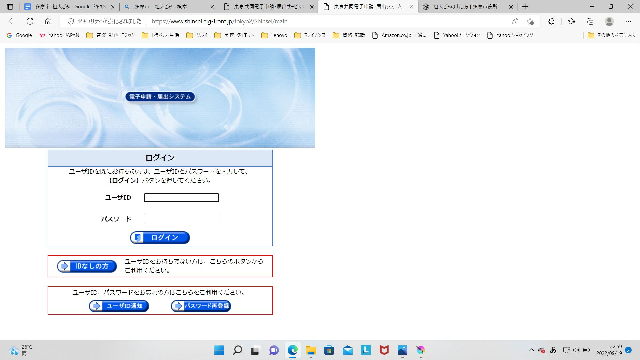640x360 pixels.
Task: Focus the ユーザID input field
Action: click(x=181, y=198)
